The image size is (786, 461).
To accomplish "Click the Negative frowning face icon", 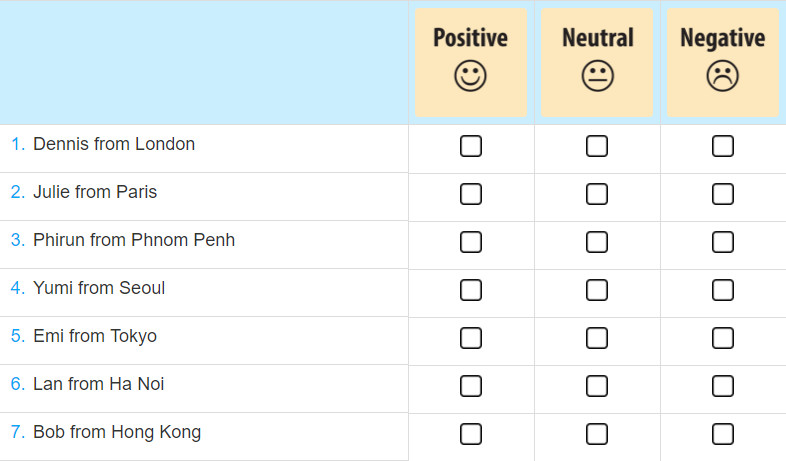I will pos(722,76).
